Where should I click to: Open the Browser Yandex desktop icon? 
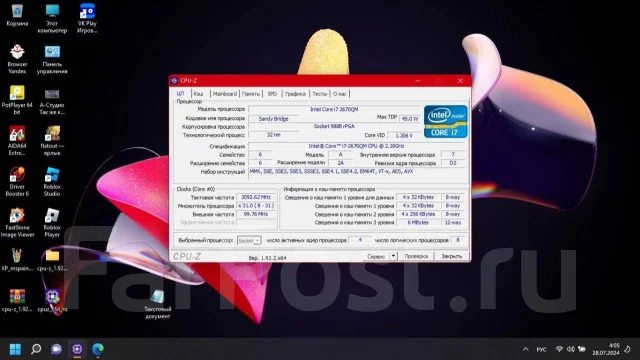[x=17, y=59]
